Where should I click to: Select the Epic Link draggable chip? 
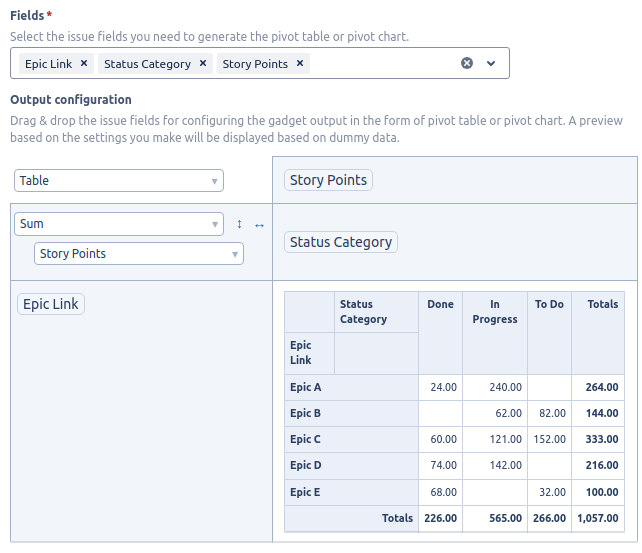click(x=51, y=304)
